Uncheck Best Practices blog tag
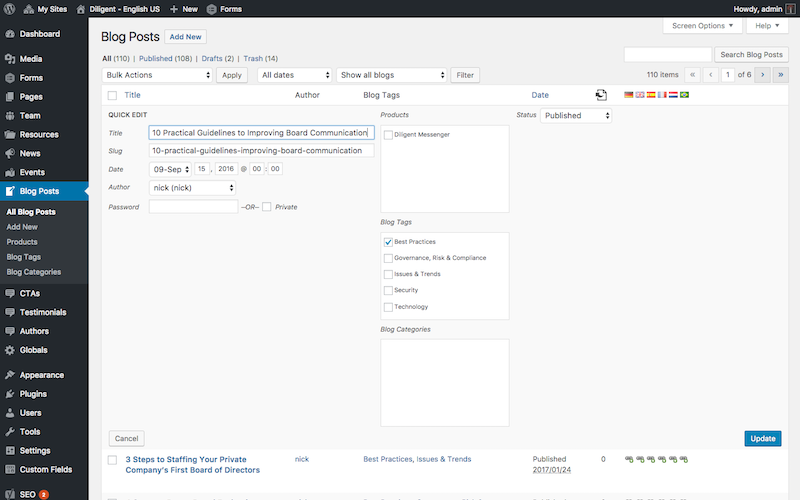 coord(388,242)
